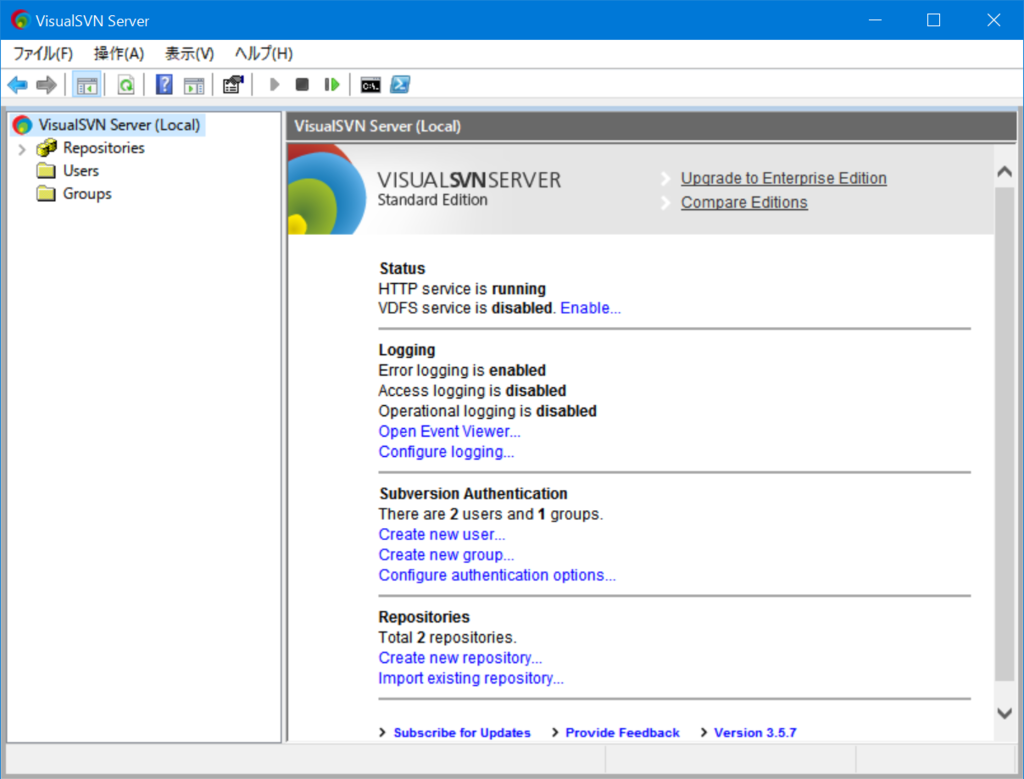Click Import existing repository... link
The width and height of the screenshot is (1024, 779).
tap(471, 678)
